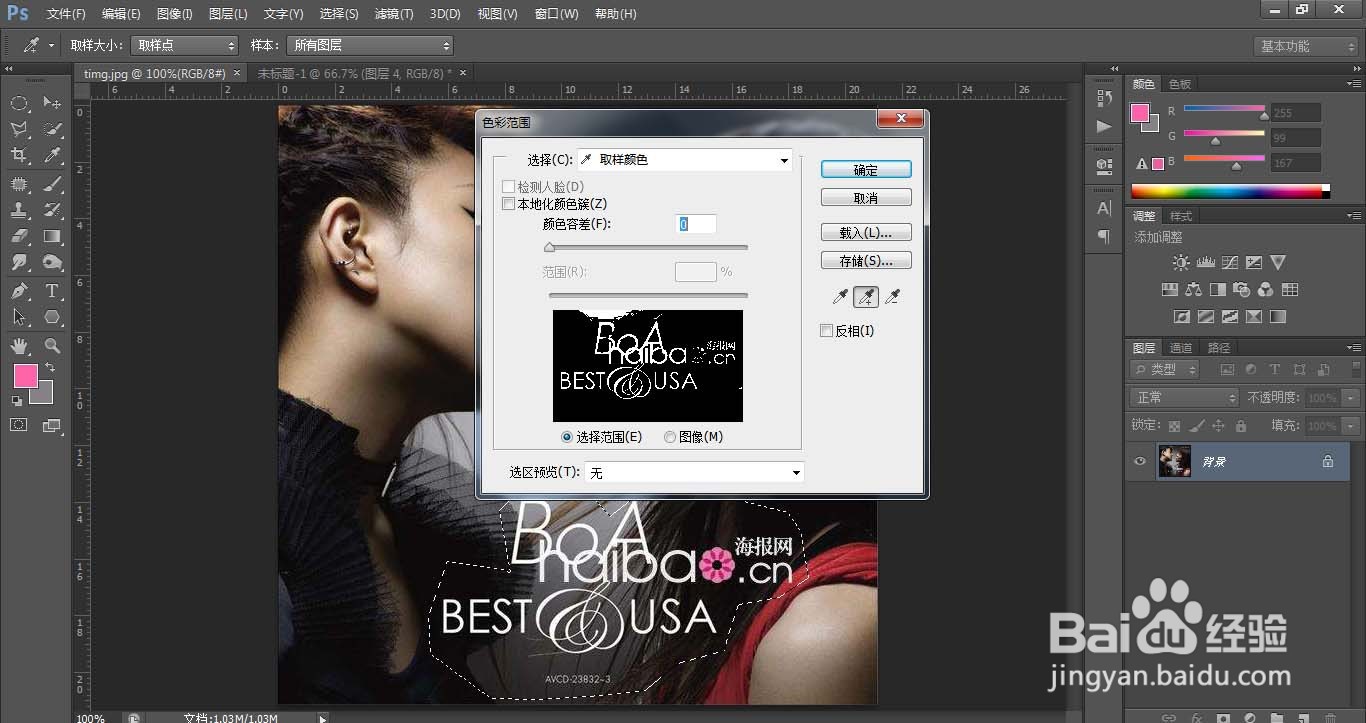The image size is (1366, 723).
Task: Click the foreground color swatch in toolbox
Action: pos(26,376)
